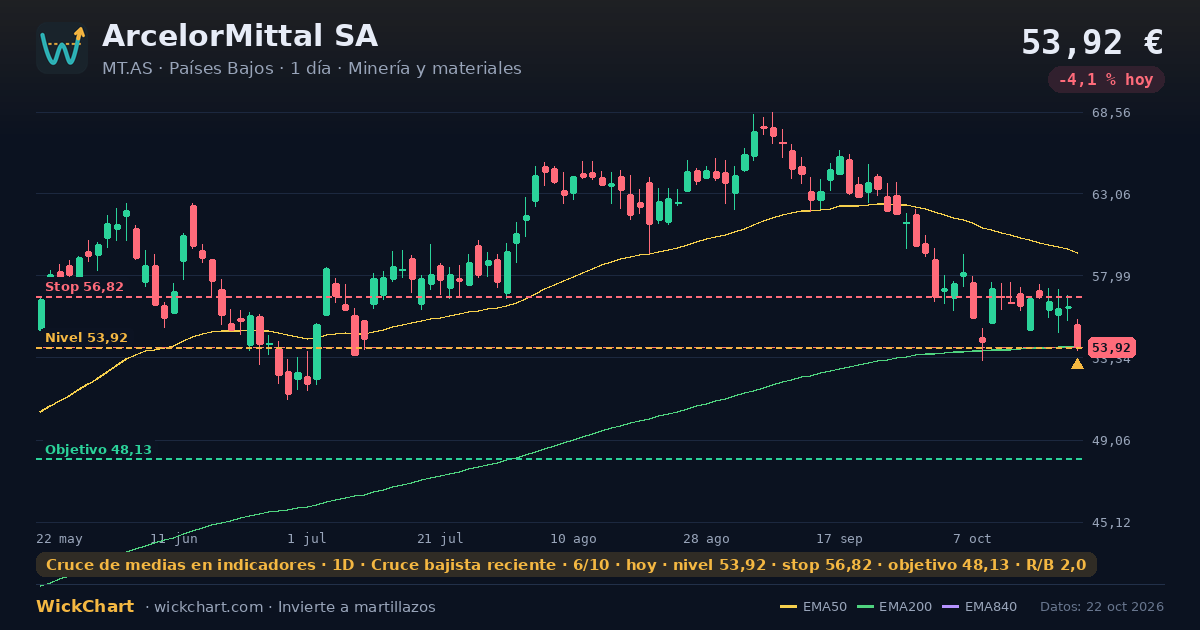
Task: Click the Objetivo 48,13 level label
Action: click(98, 450)
